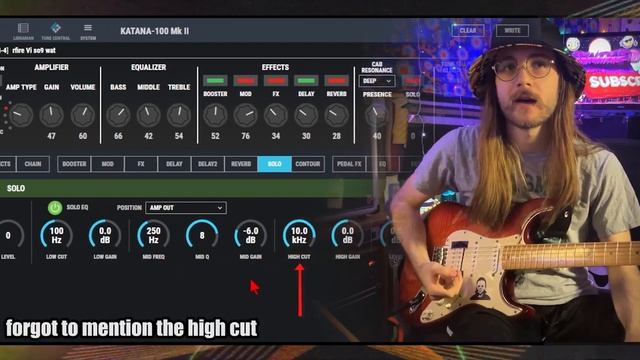
Task: Click the AMP TYPE knob
Action: (20, 115)
